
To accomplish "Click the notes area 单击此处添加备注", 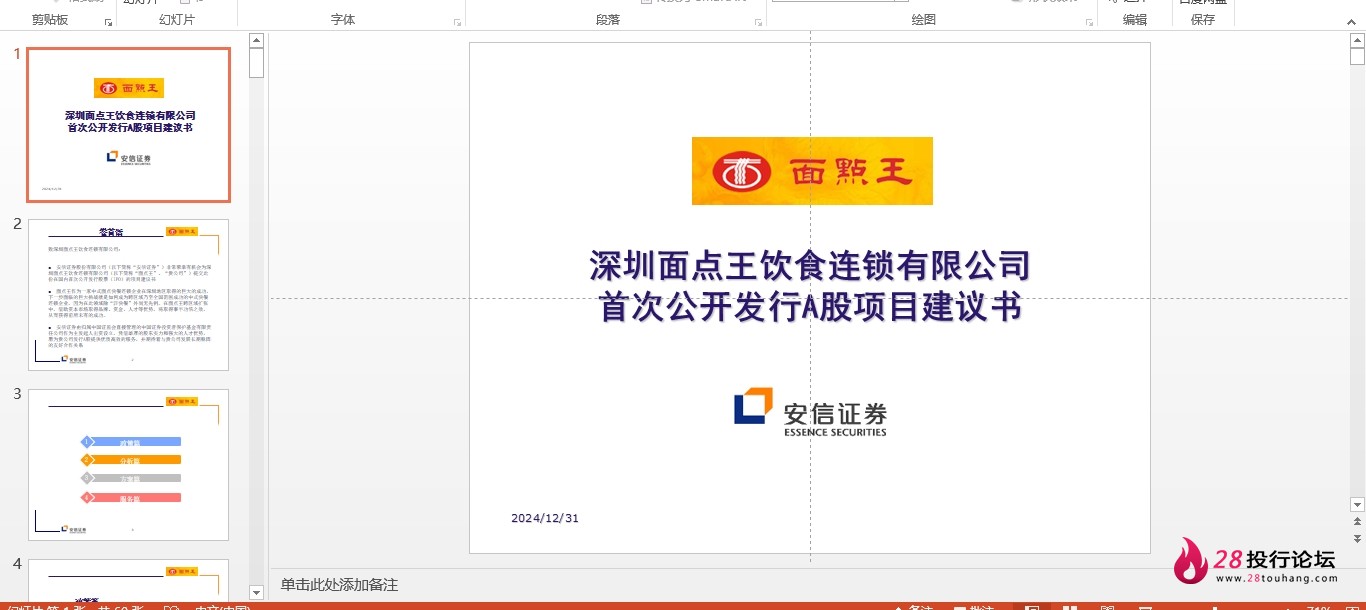I will pyautogui.click(x=339, y=585).
